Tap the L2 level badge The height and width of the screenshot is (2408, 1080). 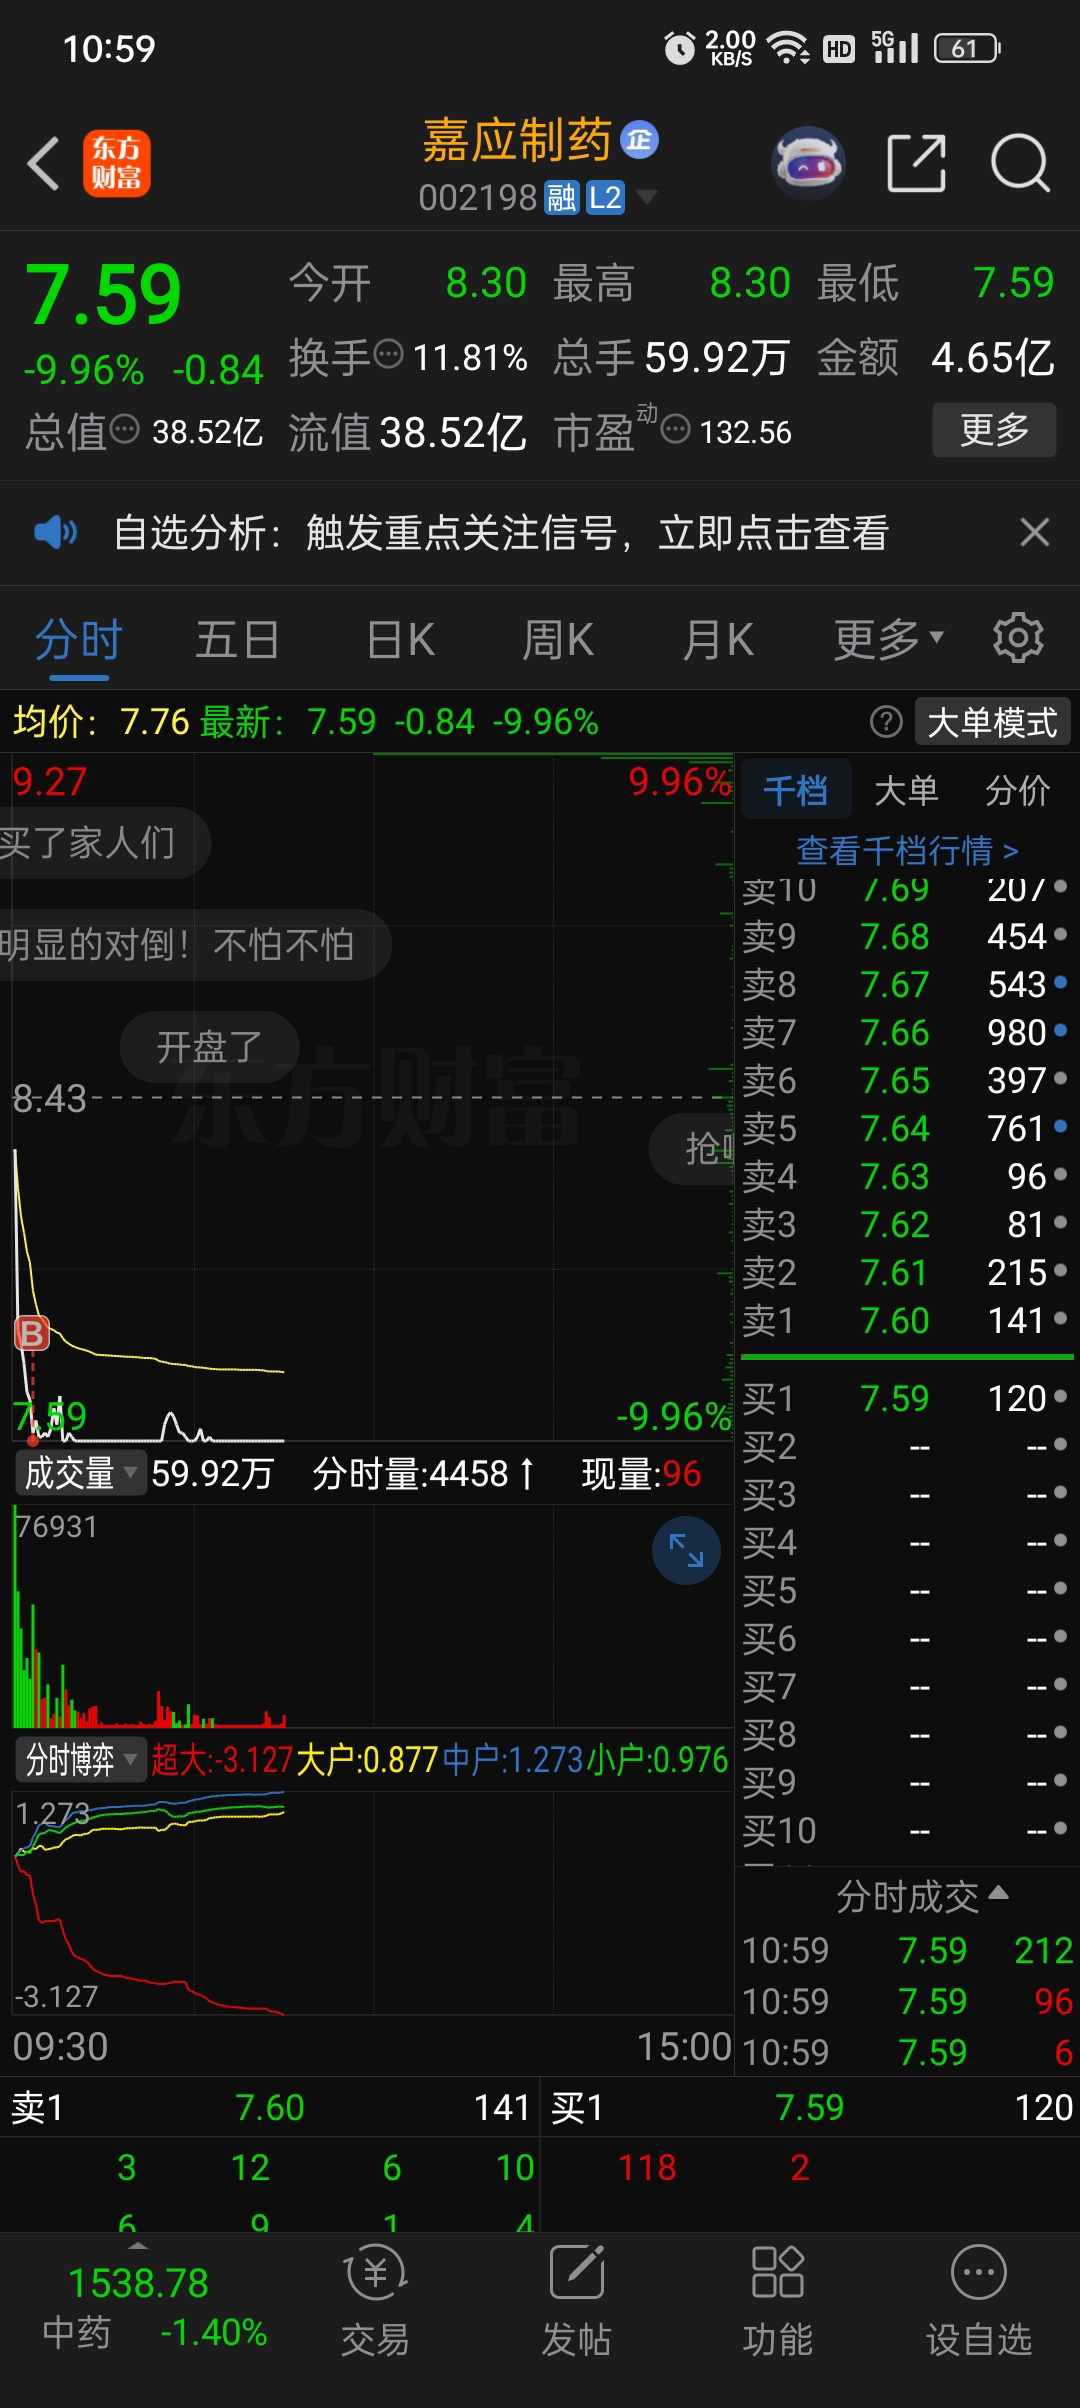[605, 198]
